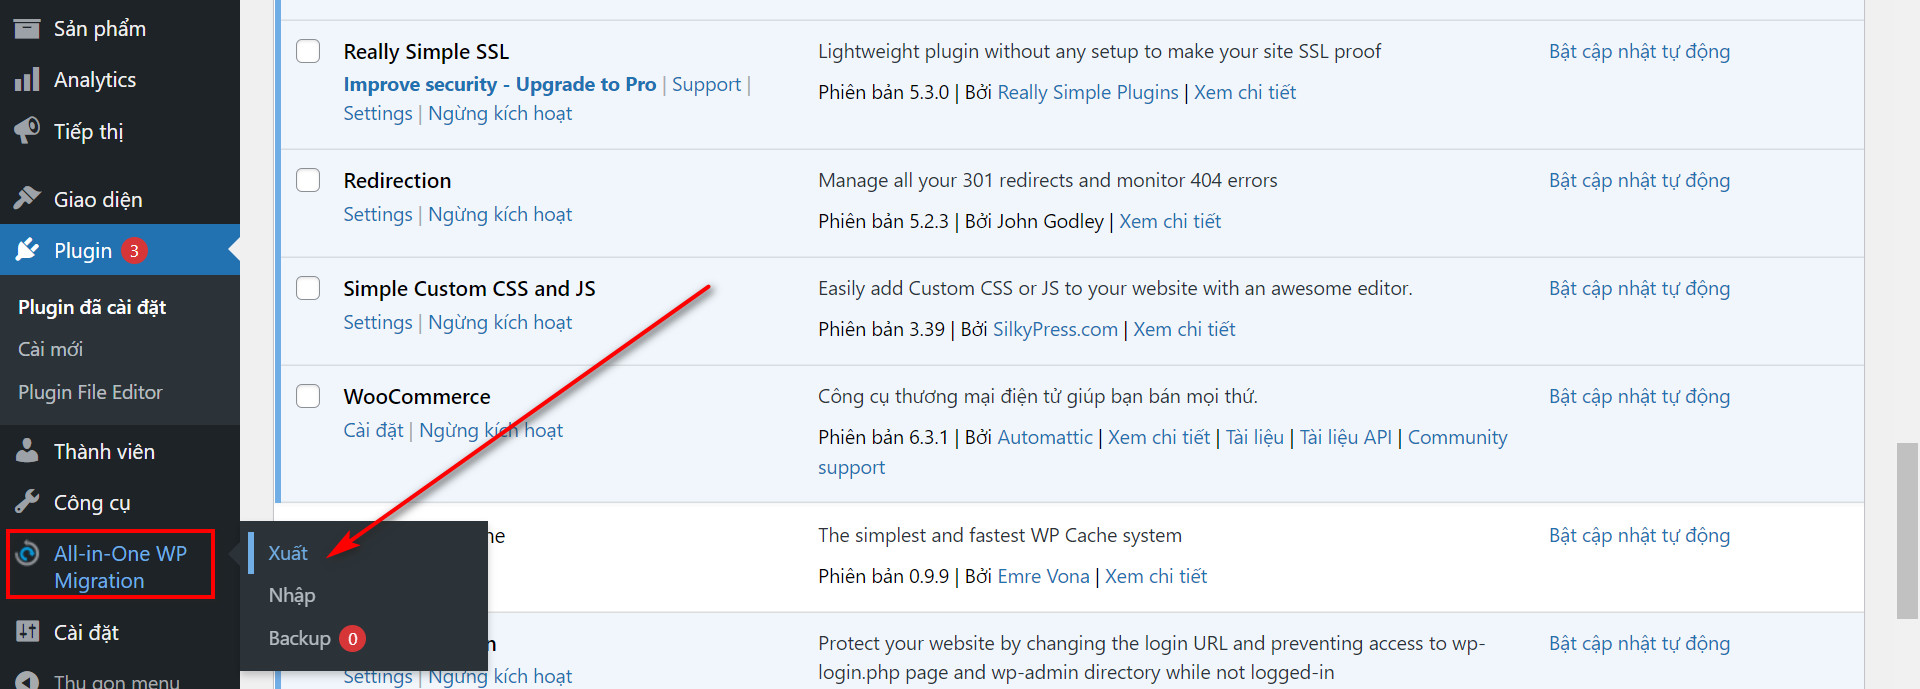Deactivate Redirection via Ngừng kích hoạt
This screenshot has width=1920, height=689.
(x=500, y=214)
